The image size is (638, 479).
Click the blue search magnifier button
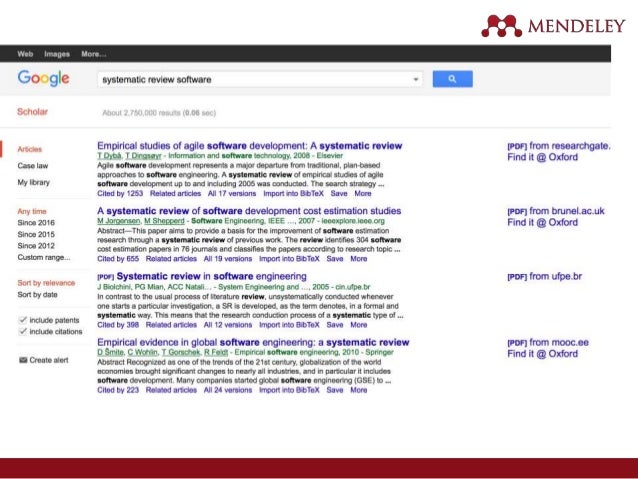coord(452,79)
